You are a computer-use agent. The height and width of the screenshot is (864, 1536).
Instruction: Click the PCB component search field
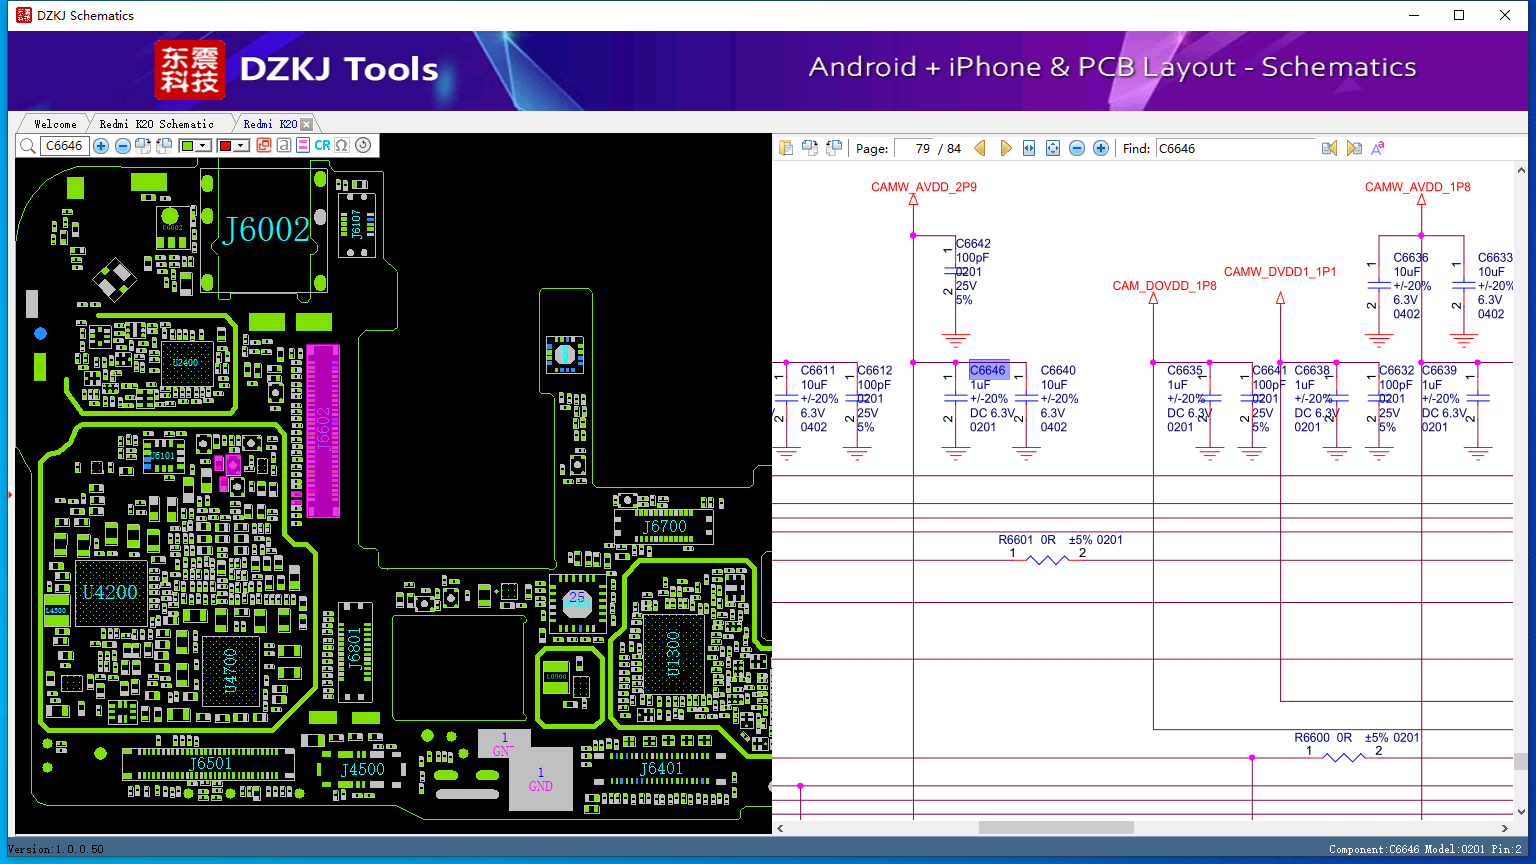65,146
